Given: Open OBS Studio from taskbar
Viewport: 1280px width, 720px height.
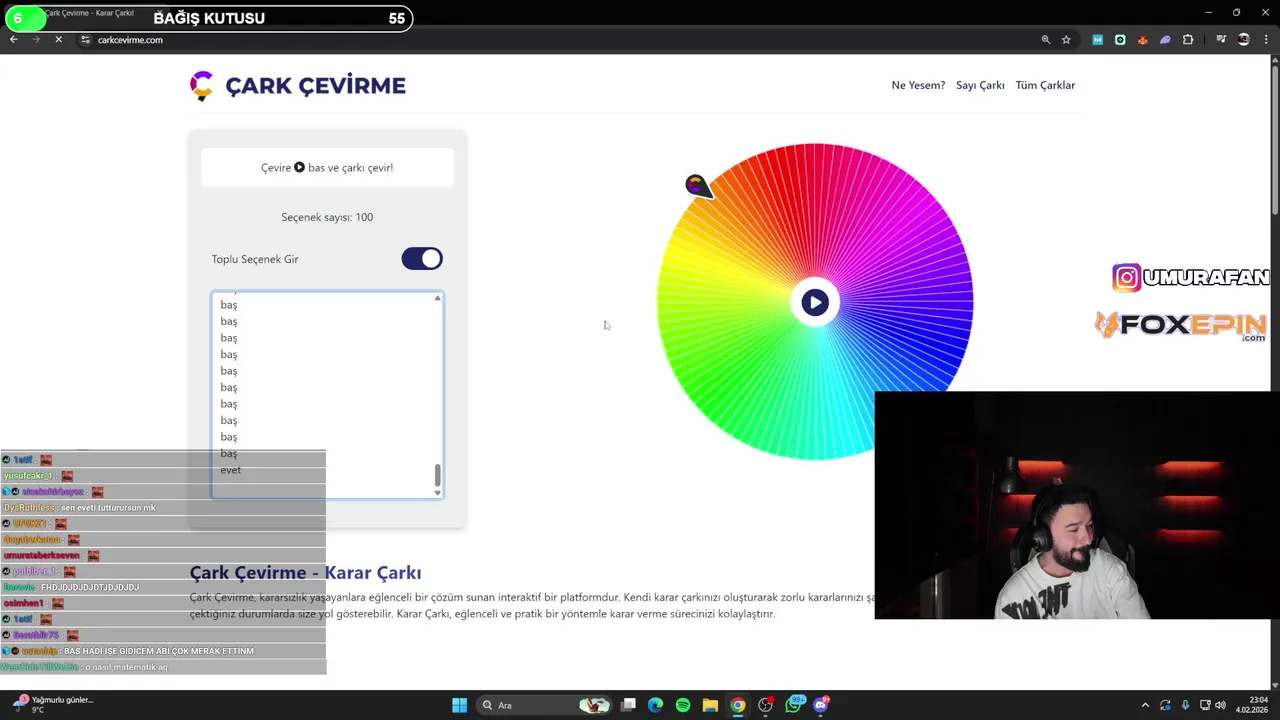Looking at the screenshot, I should pos(765,705).
